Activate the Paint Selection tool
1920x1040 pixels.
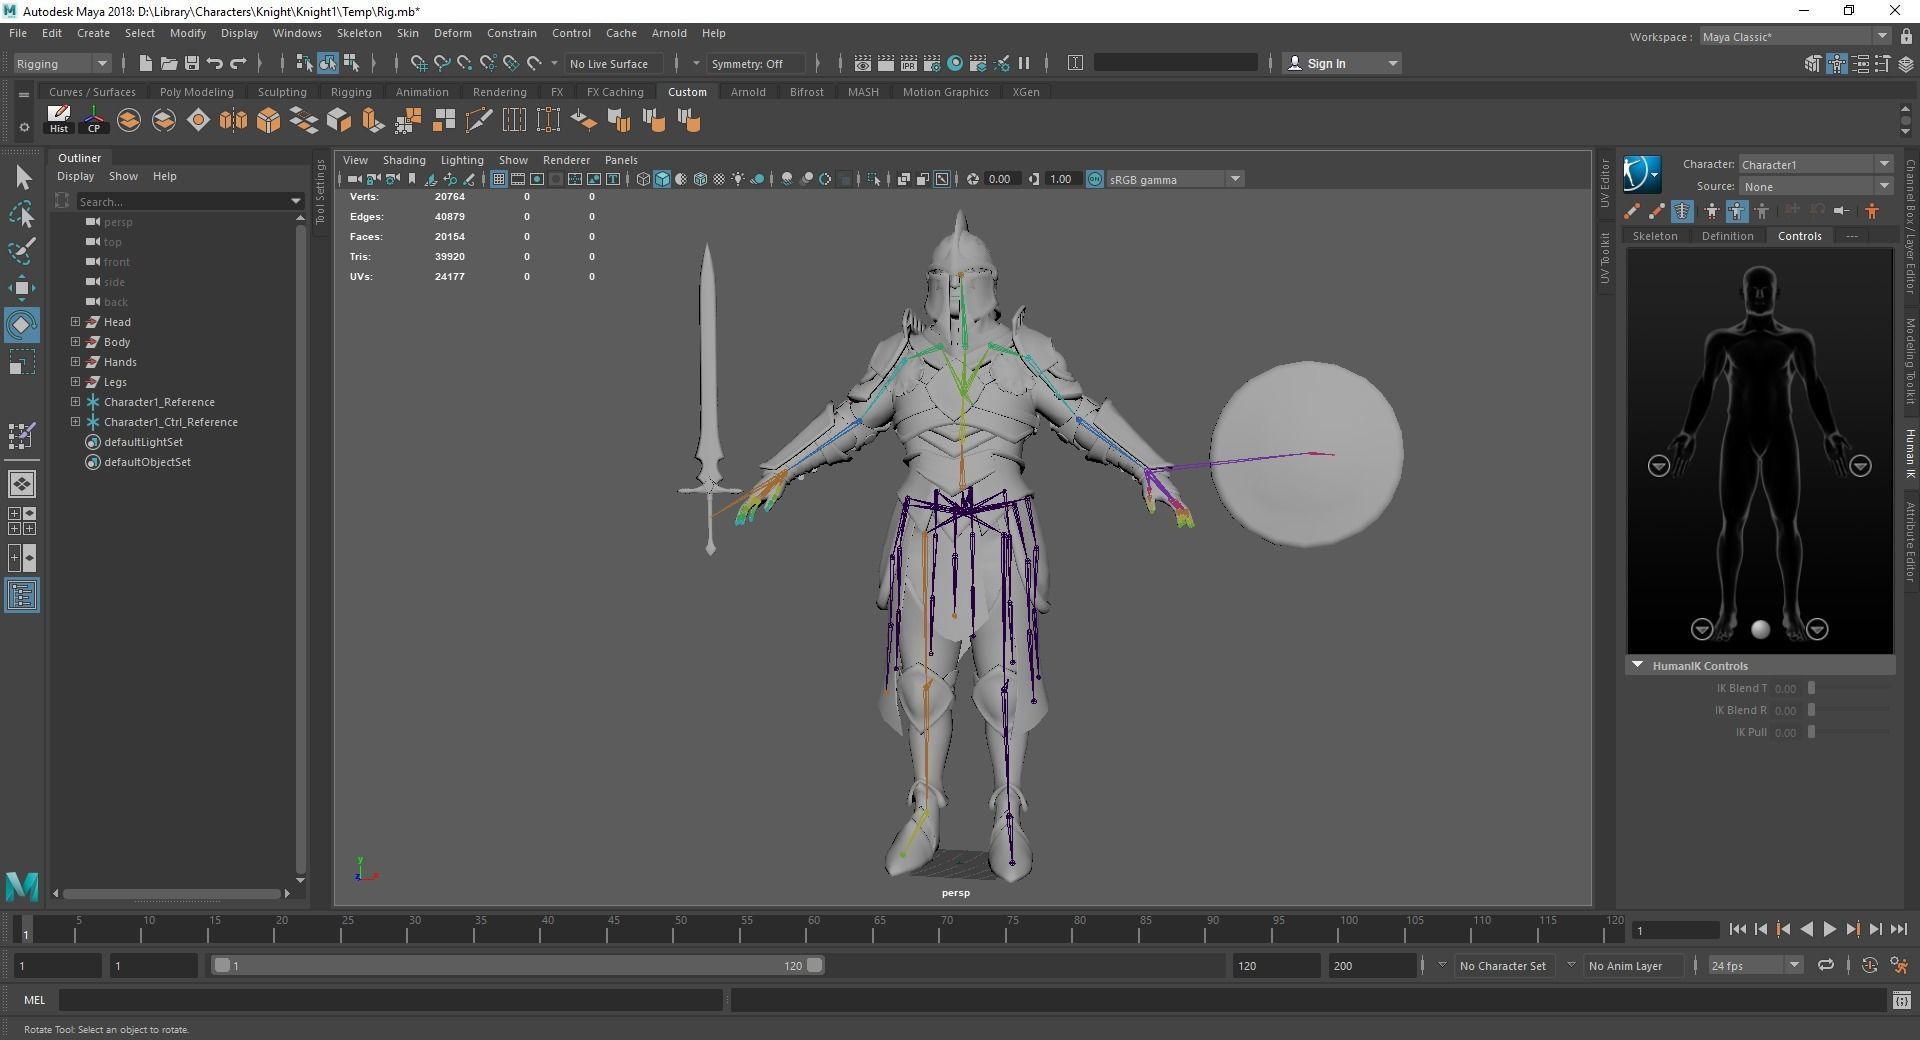coord(22,251)
